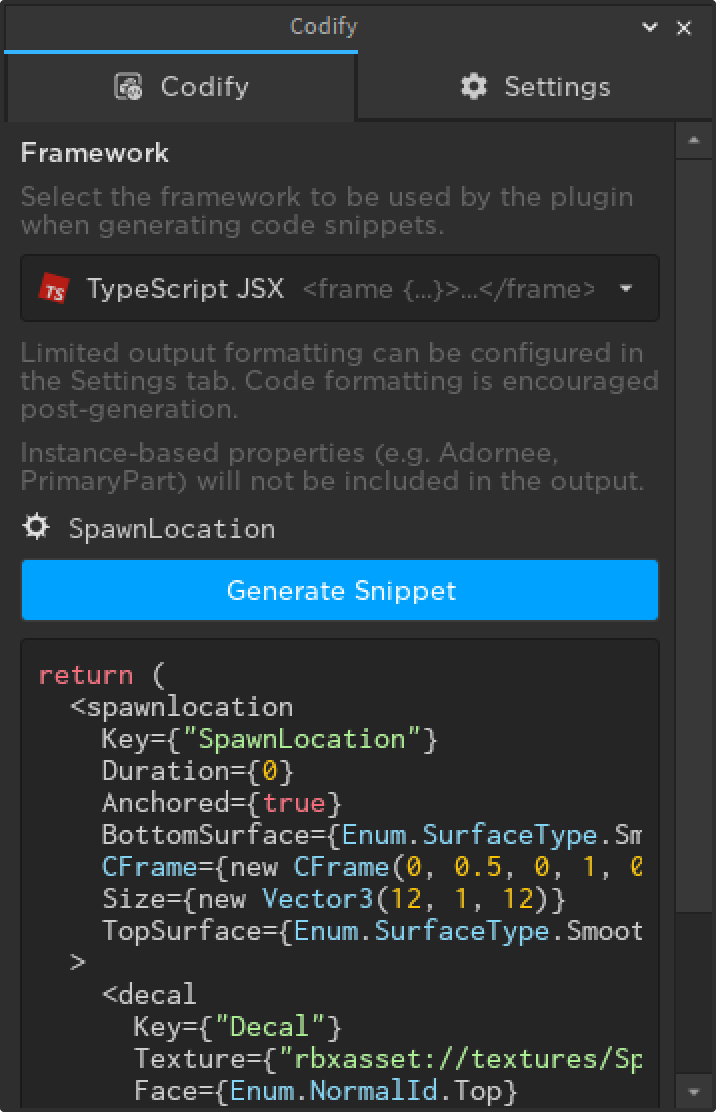Click the Framework heading
The image size is (716, 1112).
click(94, 152)
